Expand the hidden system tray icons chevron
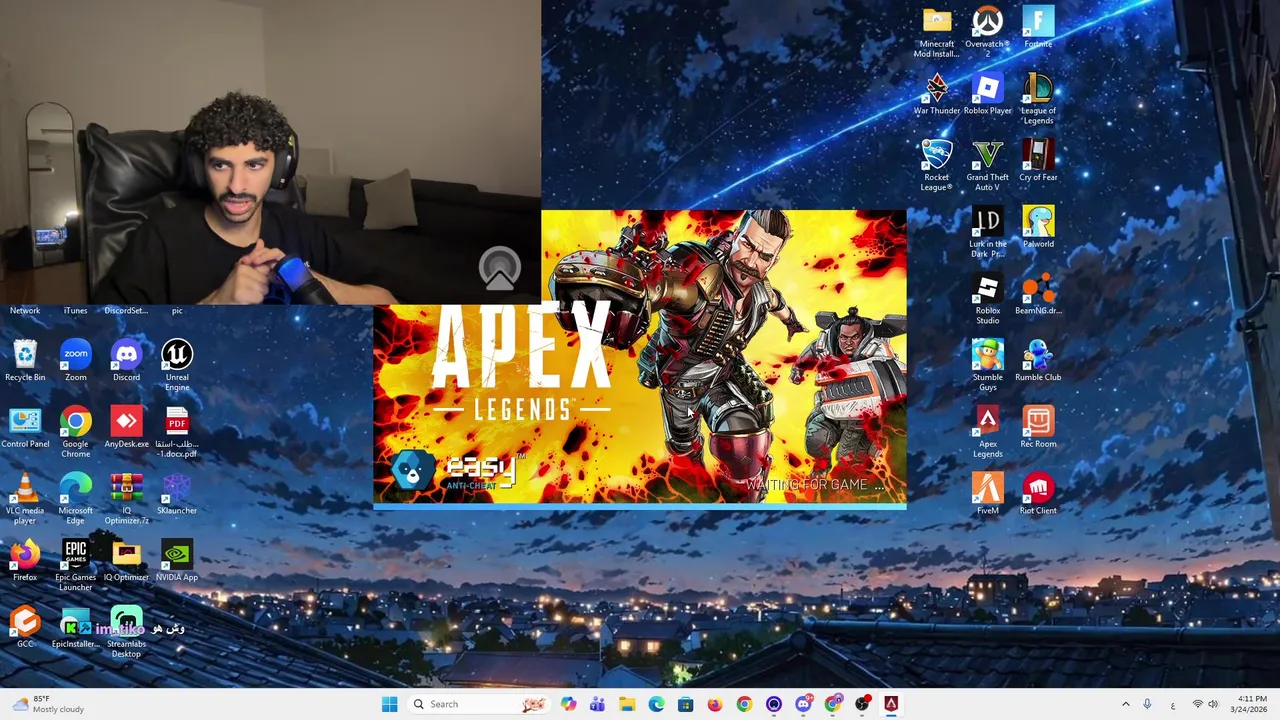The height and width of the screenshot is (720, 1280). point(1125,704)
